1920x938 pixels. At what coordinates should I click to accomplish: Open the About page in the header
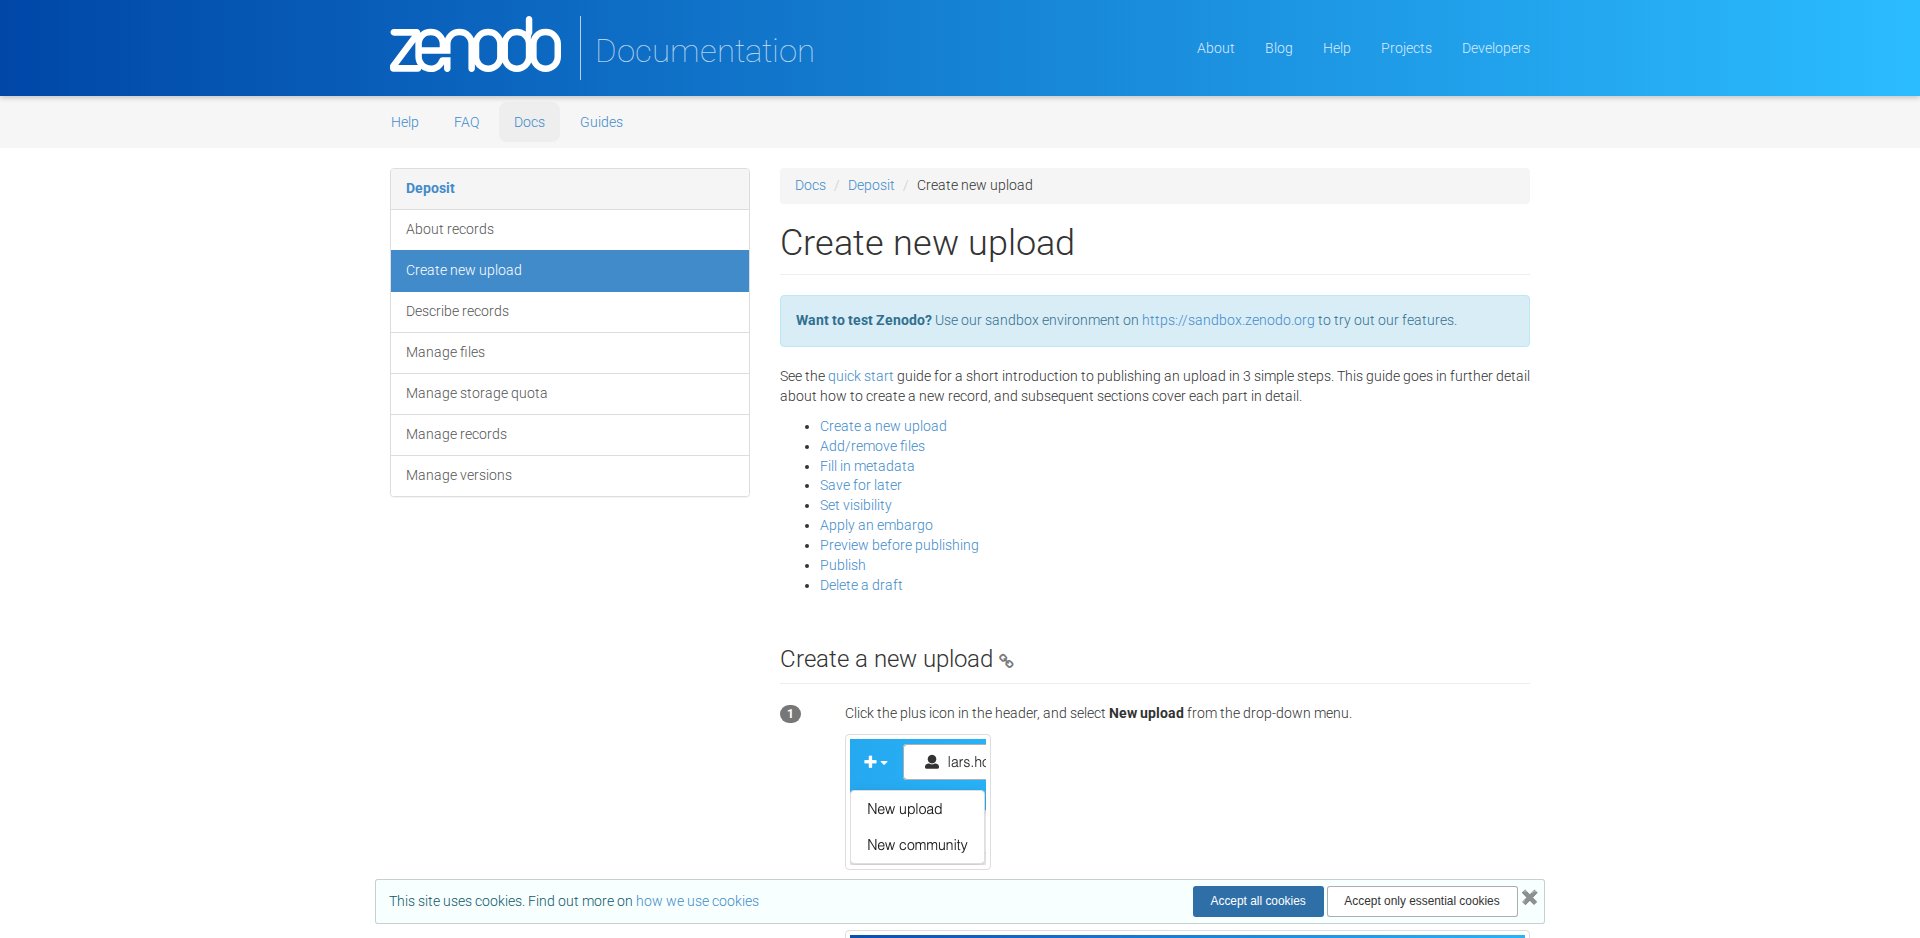coord(1215,48)
